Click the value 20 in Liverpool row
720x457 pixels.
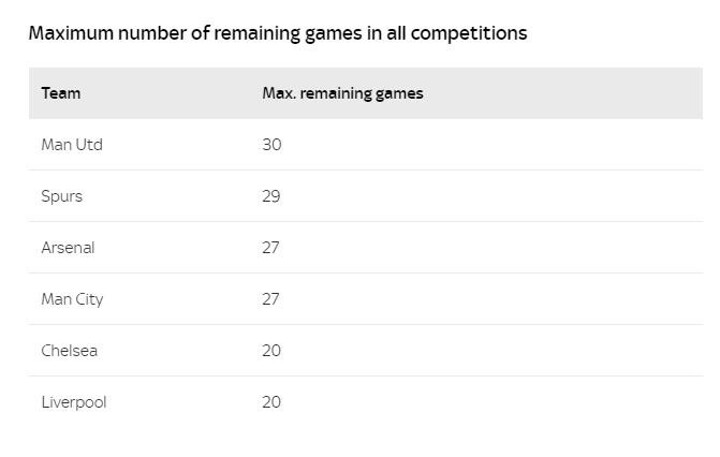point(271,402)
